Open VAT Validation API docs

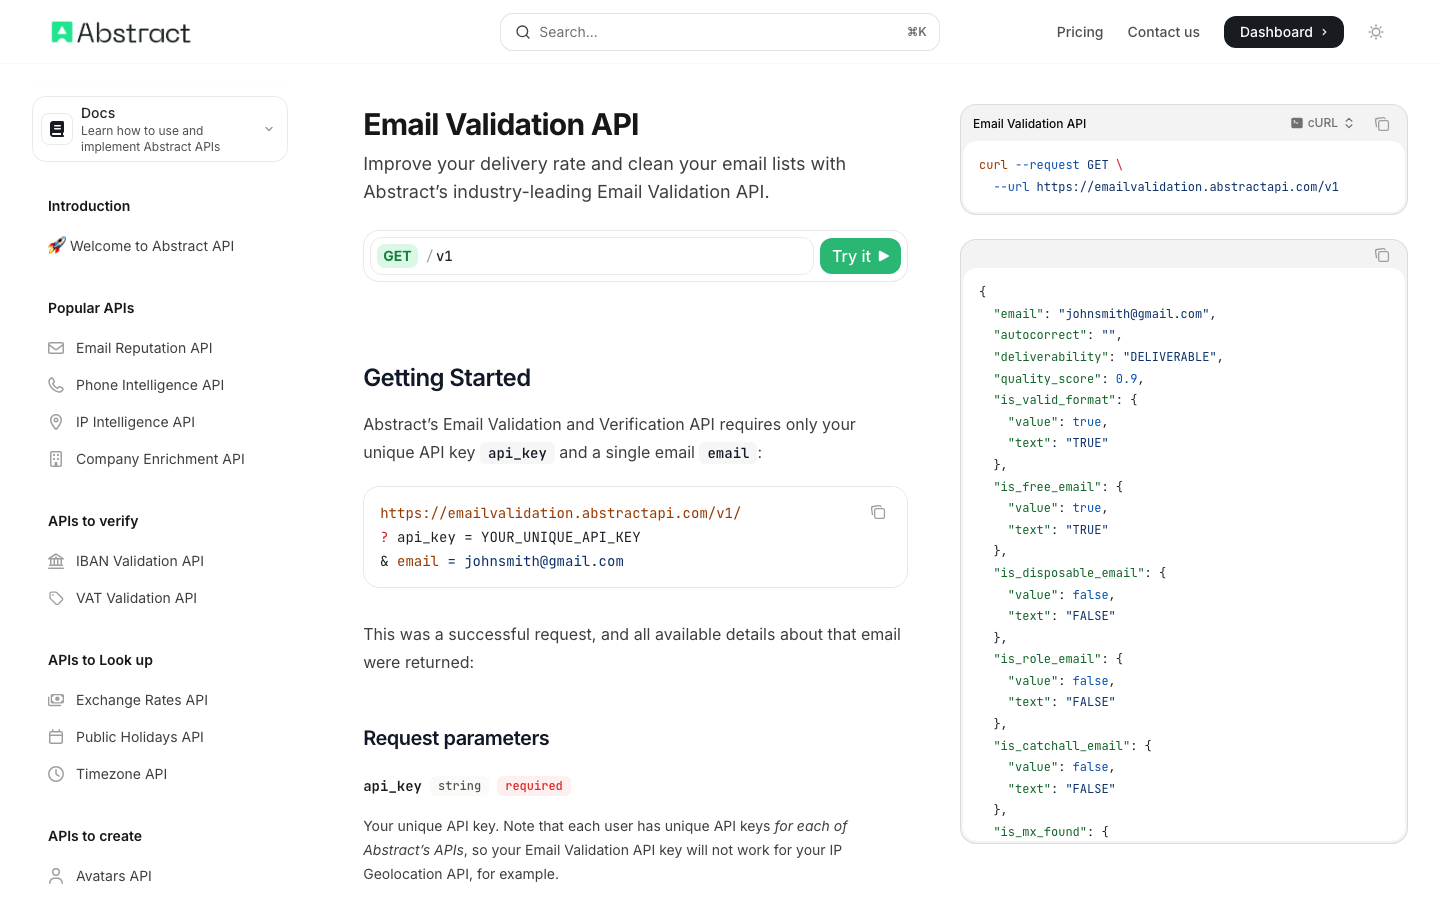(x=136, y=598)
